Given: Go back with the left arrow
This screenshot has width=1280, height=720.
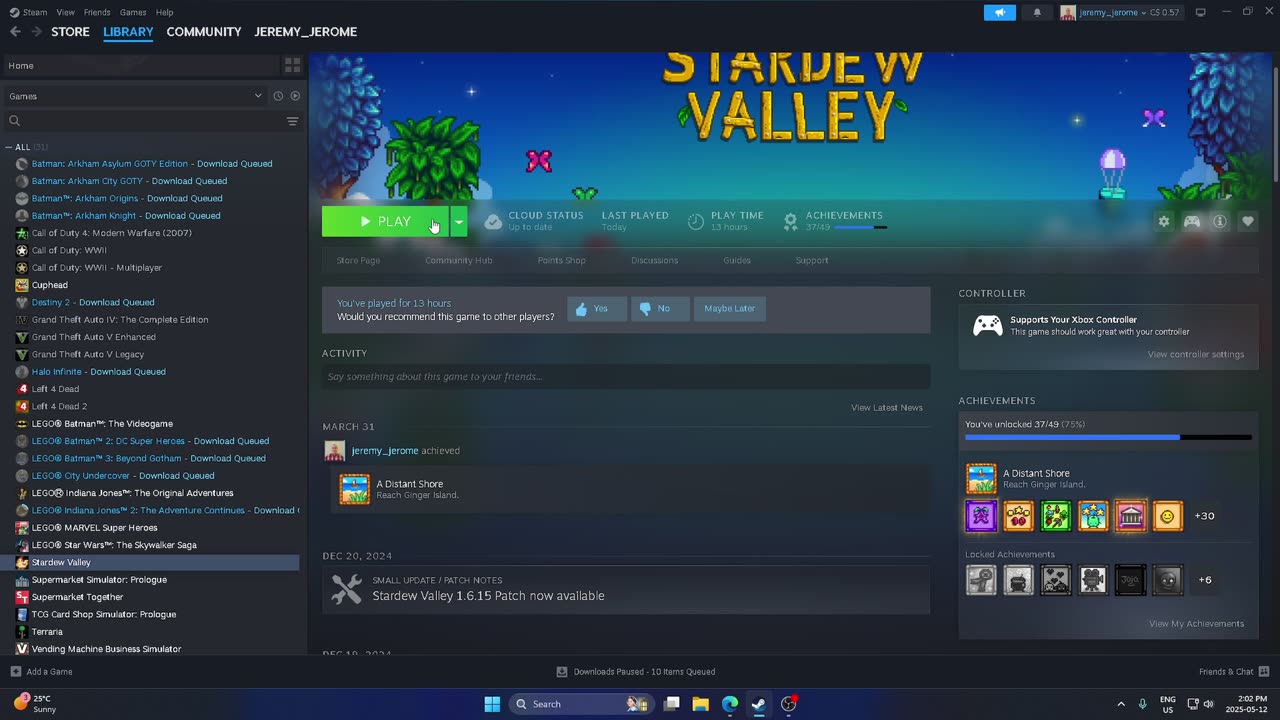Looking at the screenshot, I should (15, 32).
